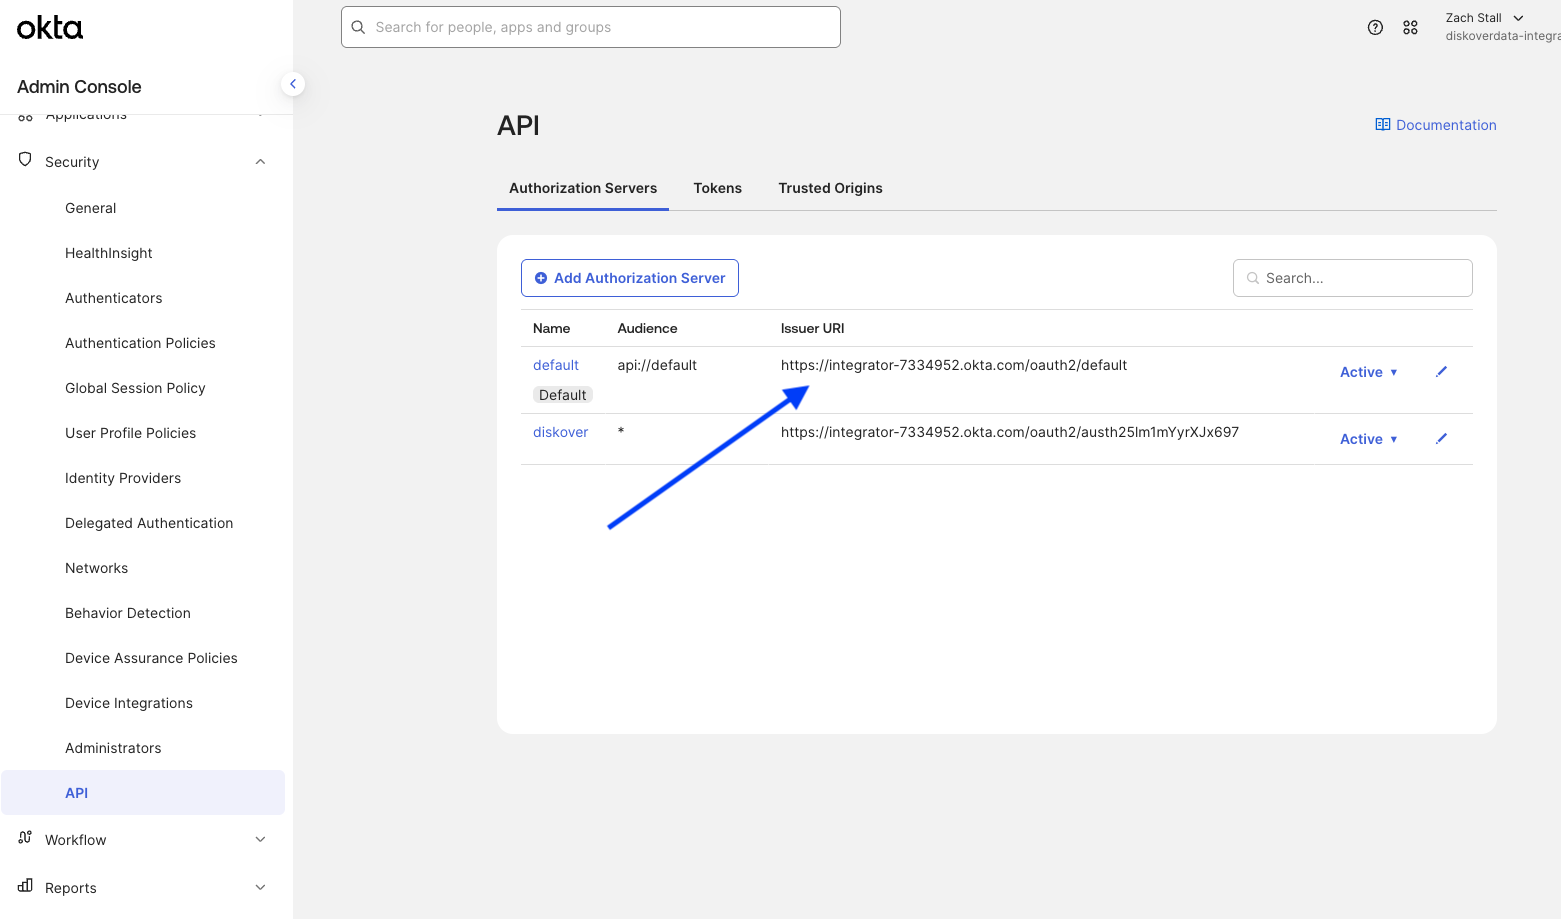This screenshot has width=1561, height=919.
Task: Click the api://default audience value
Action: coord(657,365)
